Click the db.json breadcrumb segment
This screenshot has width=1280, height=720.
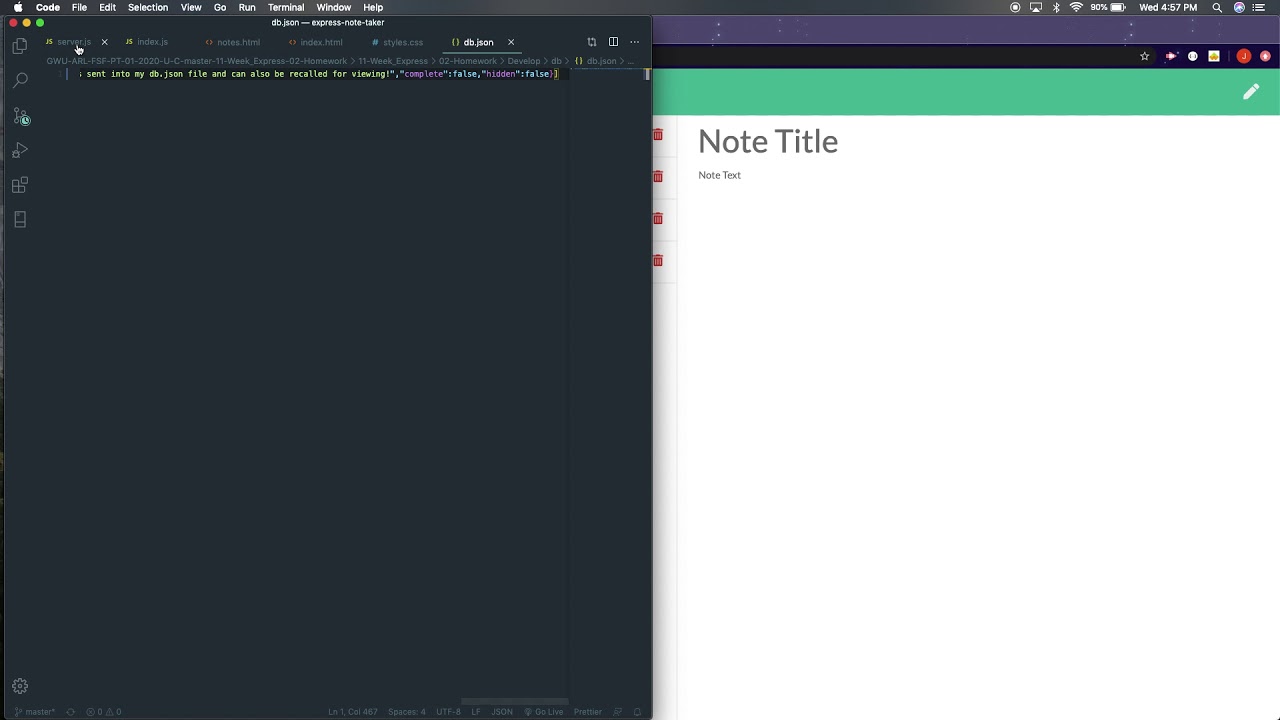601,61
